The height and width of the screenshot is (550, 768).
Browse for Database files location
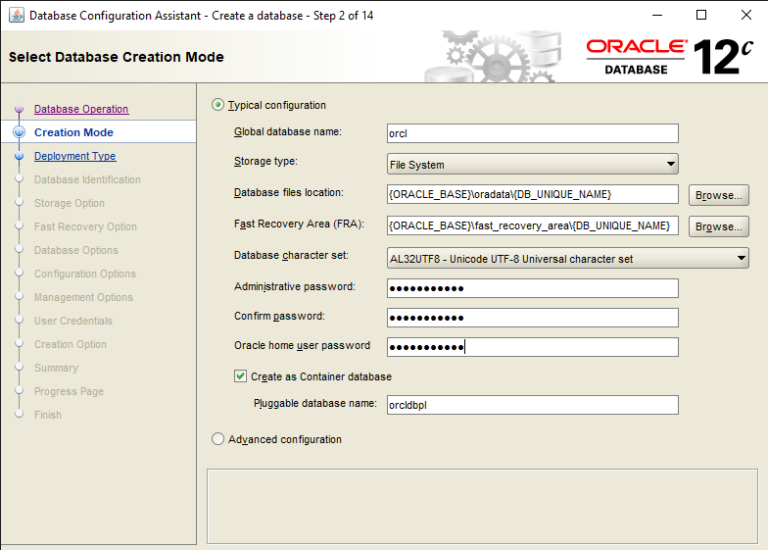pos(718,195)
